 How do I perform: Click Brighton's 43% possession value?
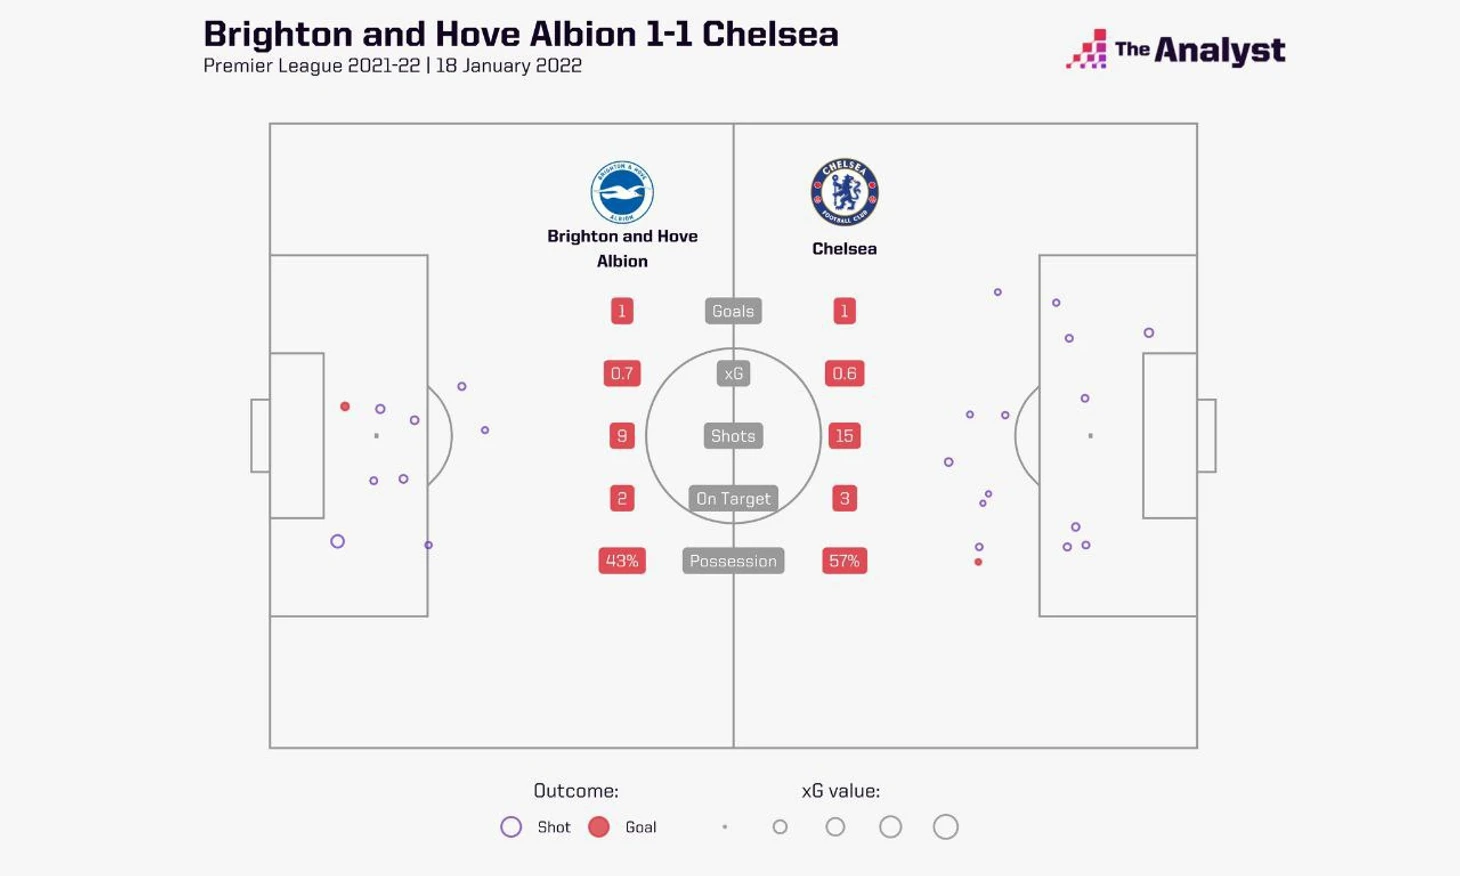pyautogui.click(x=622, y=561)
